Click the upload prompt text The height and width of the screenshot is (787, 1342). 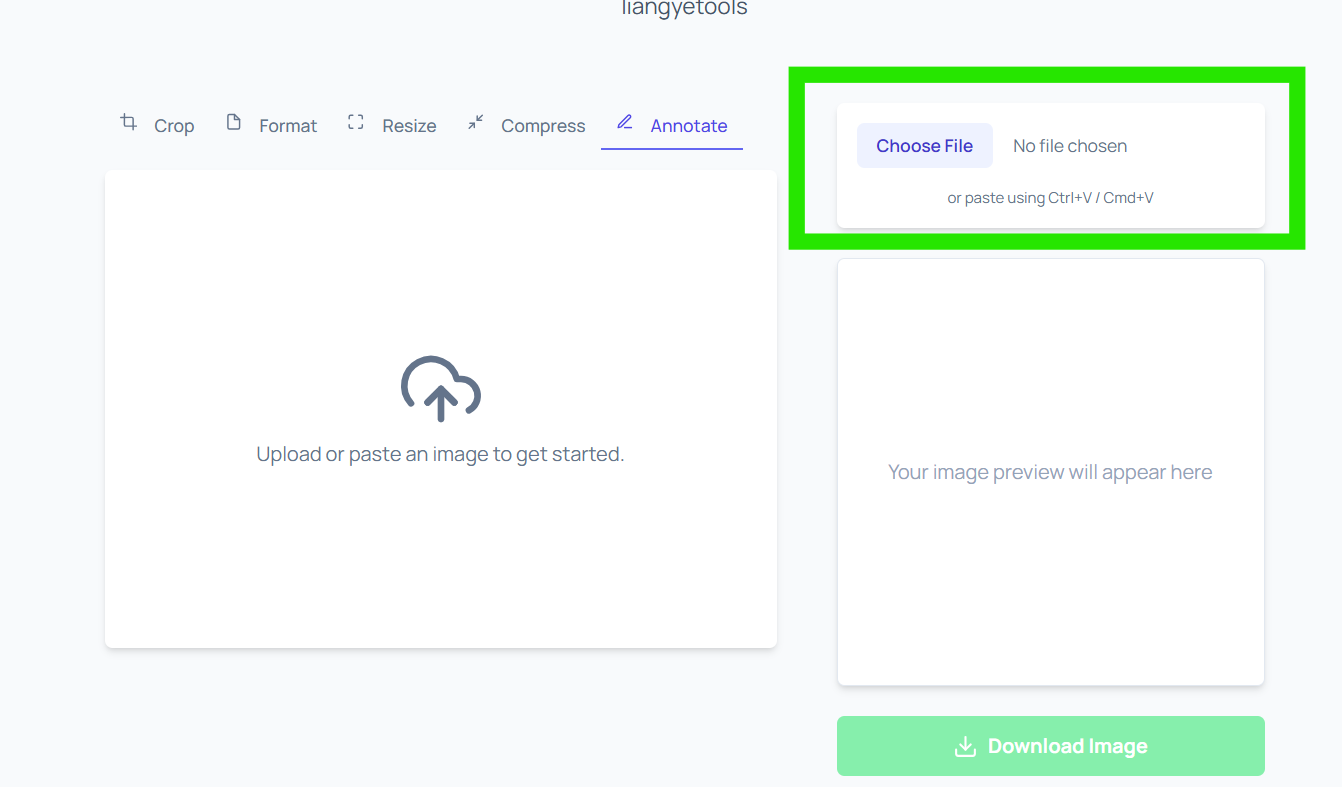coord(440,453)
